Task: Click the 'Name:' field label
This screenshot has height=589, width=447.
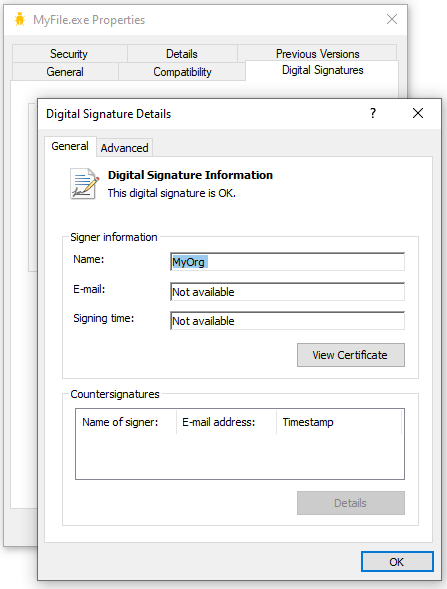Action: [x=89, y=259]
